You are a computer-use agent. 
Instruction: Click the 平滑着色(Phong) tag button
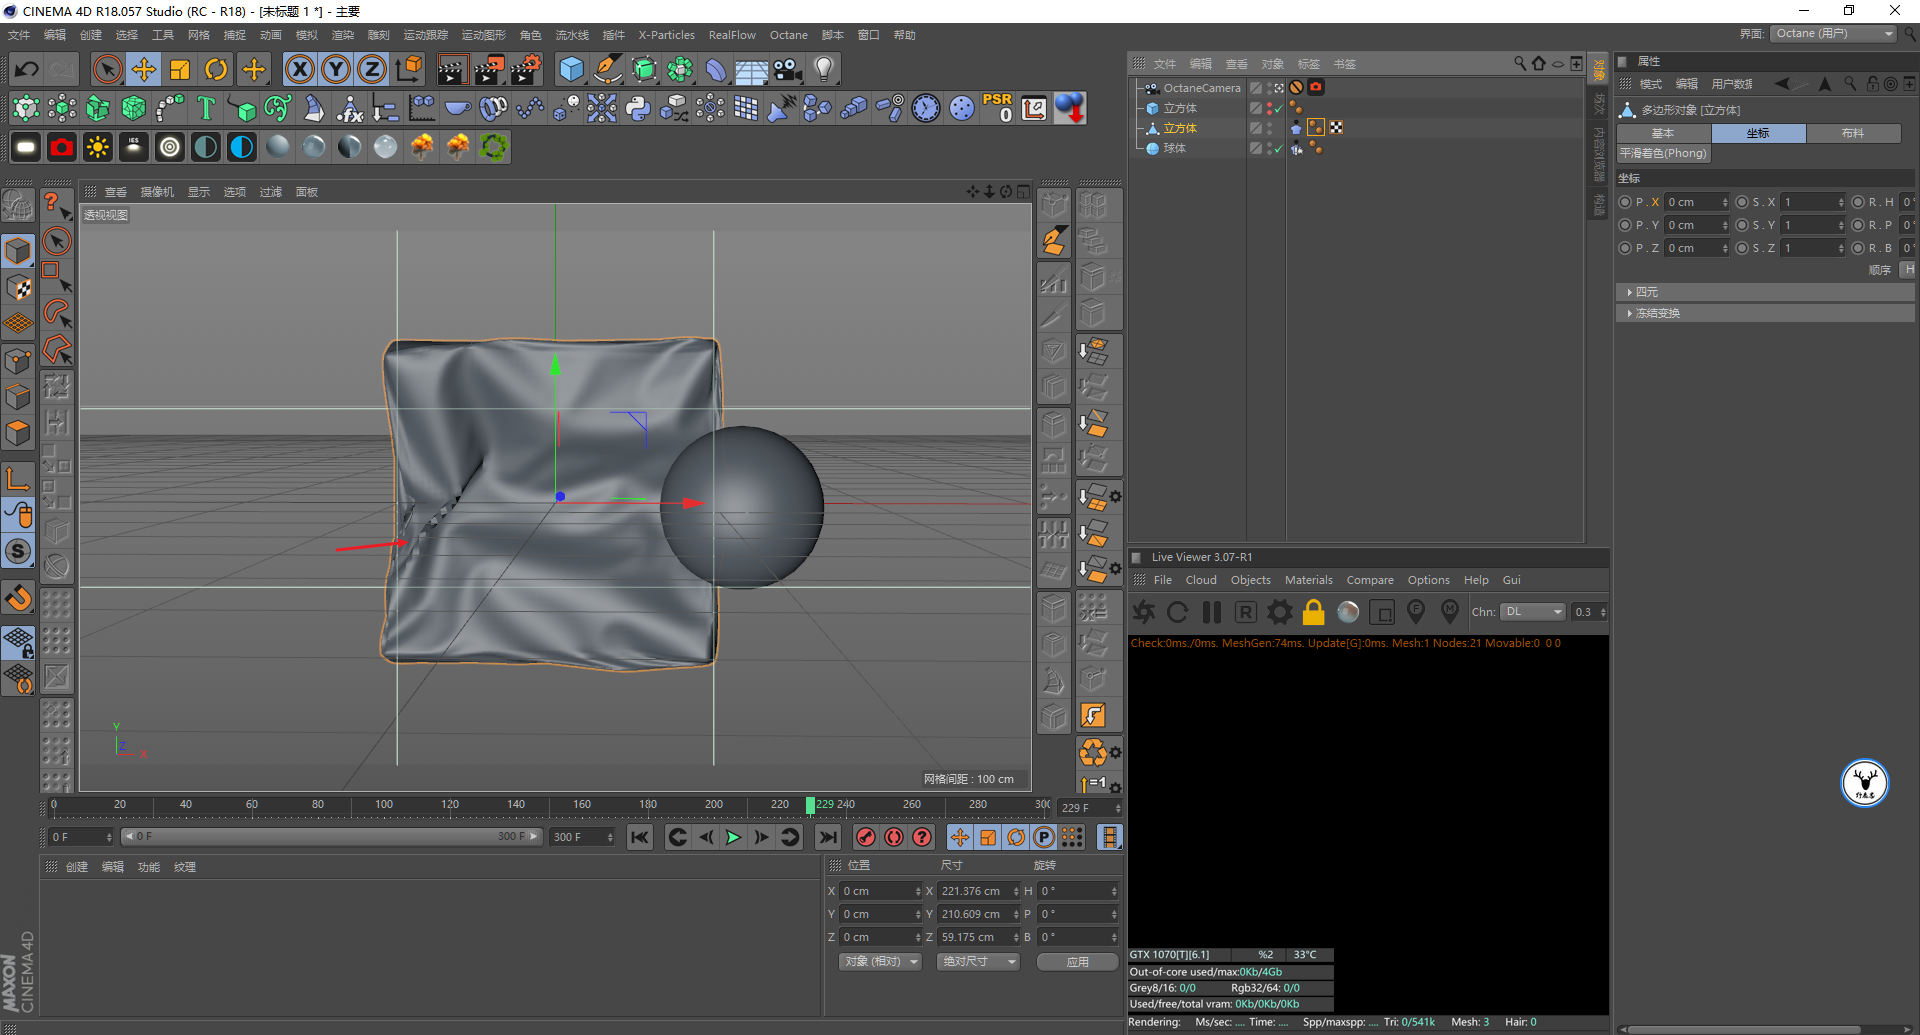1664,153
